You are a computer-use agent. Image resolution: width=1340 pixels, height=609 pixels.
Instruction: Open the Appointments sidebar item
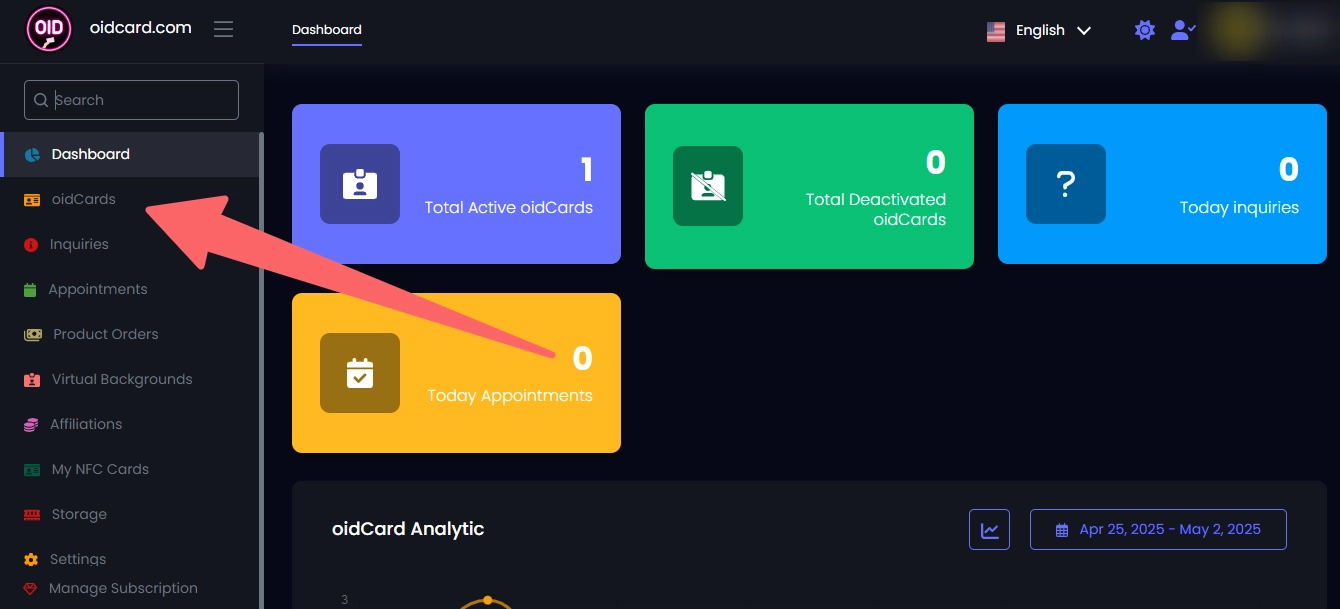click(97, 289)
